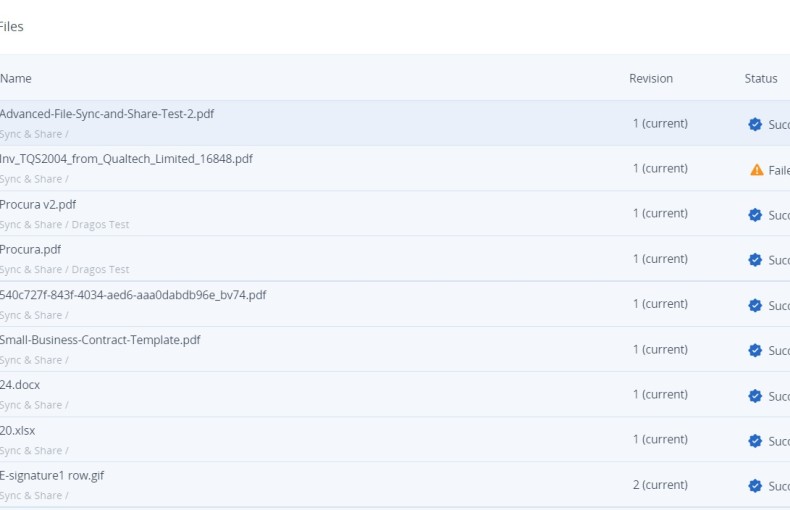Click the Sync & Share / Dragos Test path under Procura.pdf

click(x=65, y=270)
